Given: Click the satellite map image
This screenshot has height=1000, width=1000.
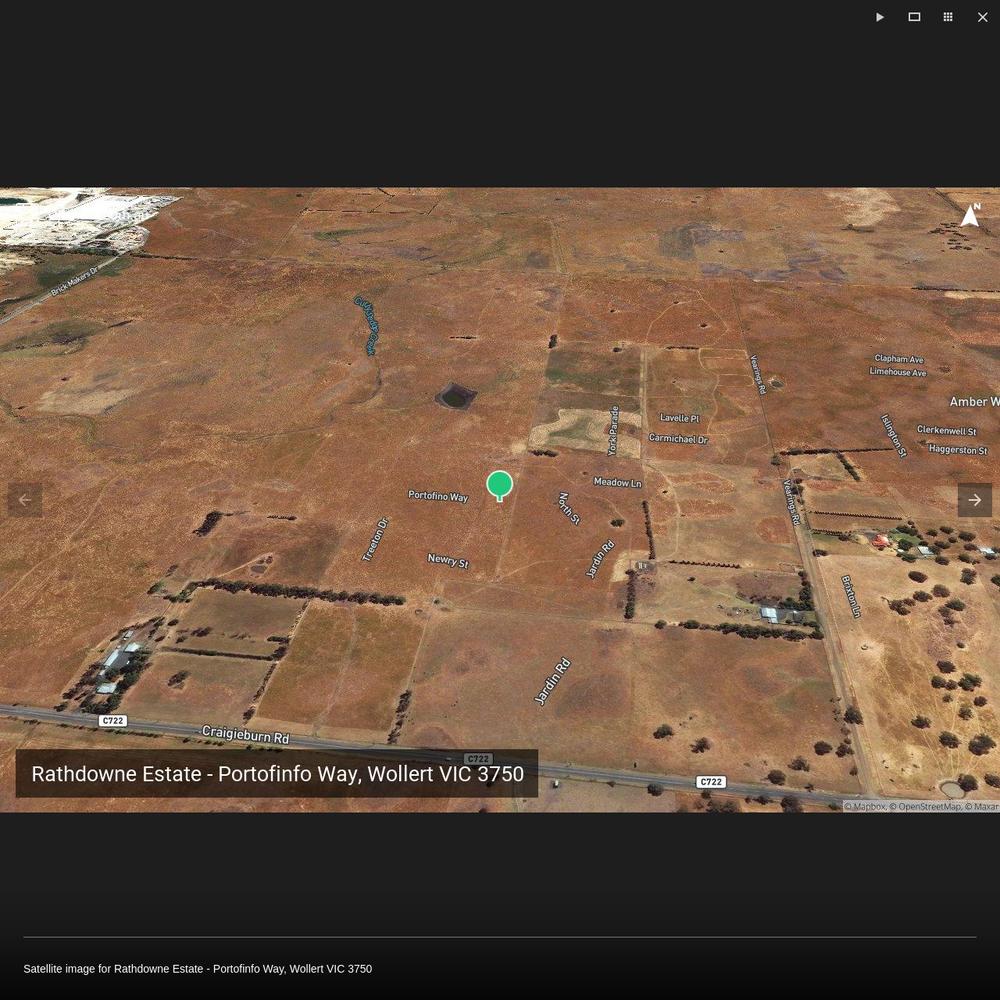Looking at the screenshot, I should tap(500, 500).
